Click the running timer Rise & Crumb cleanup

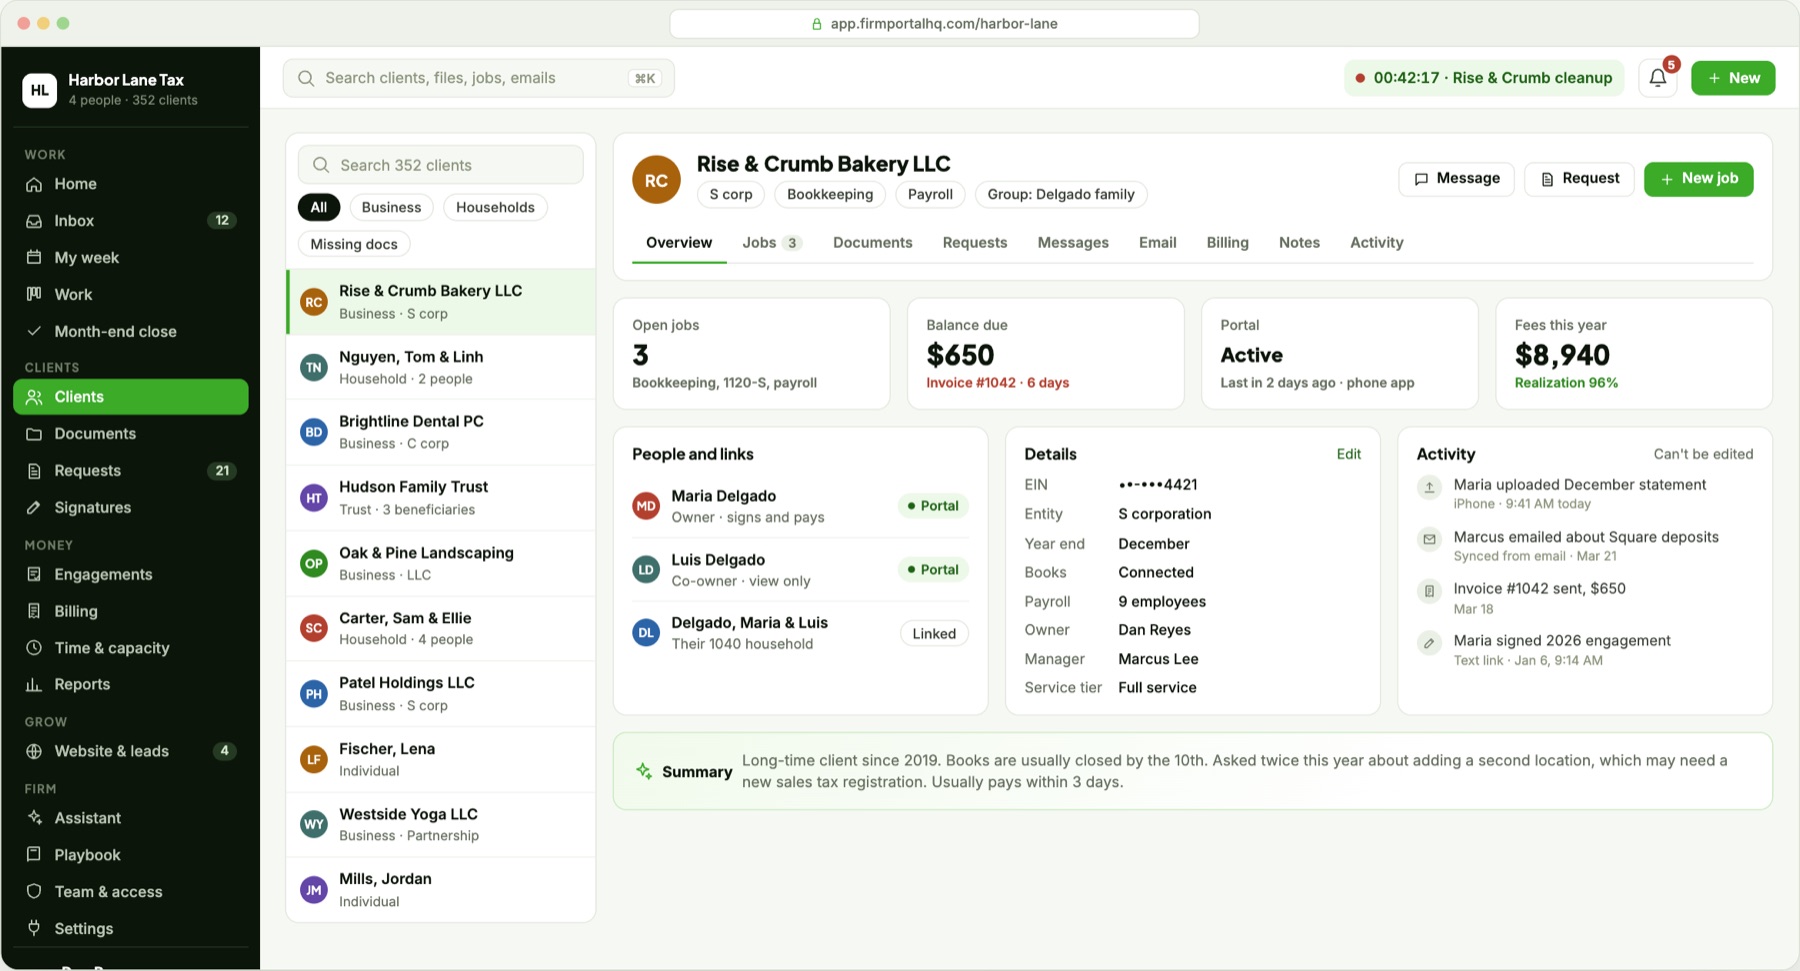(1484, 78)
